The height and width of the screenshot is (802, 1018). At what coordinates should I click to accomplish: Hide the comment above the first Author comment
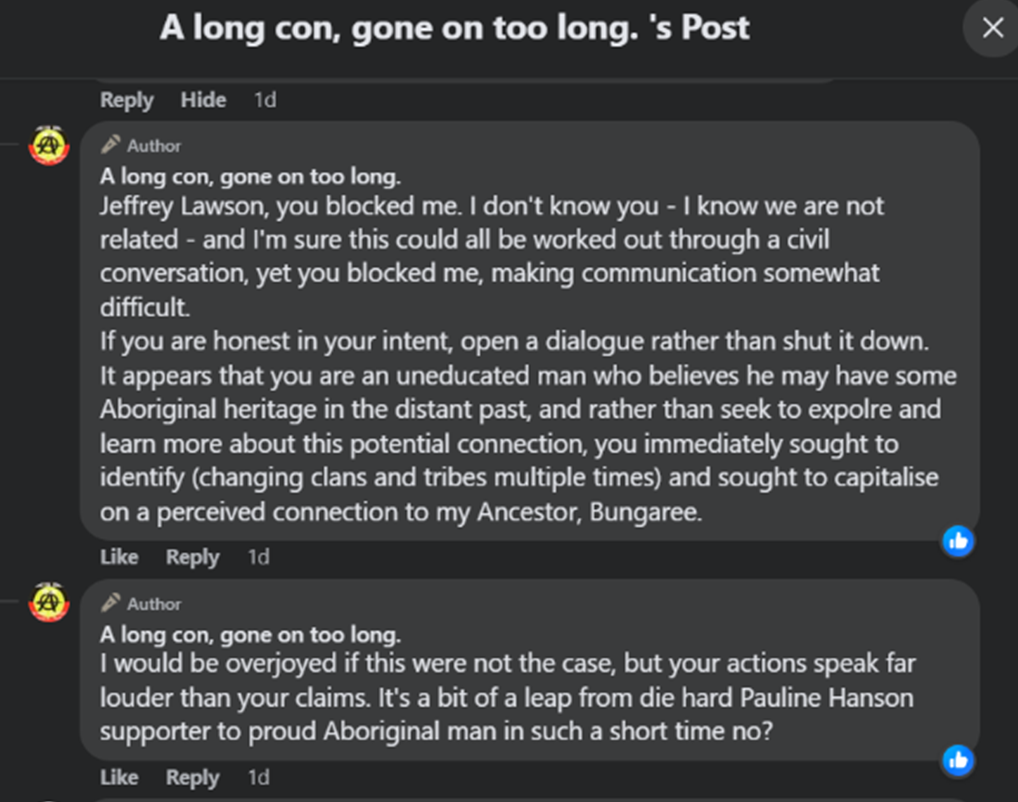[x=203, y=100]
